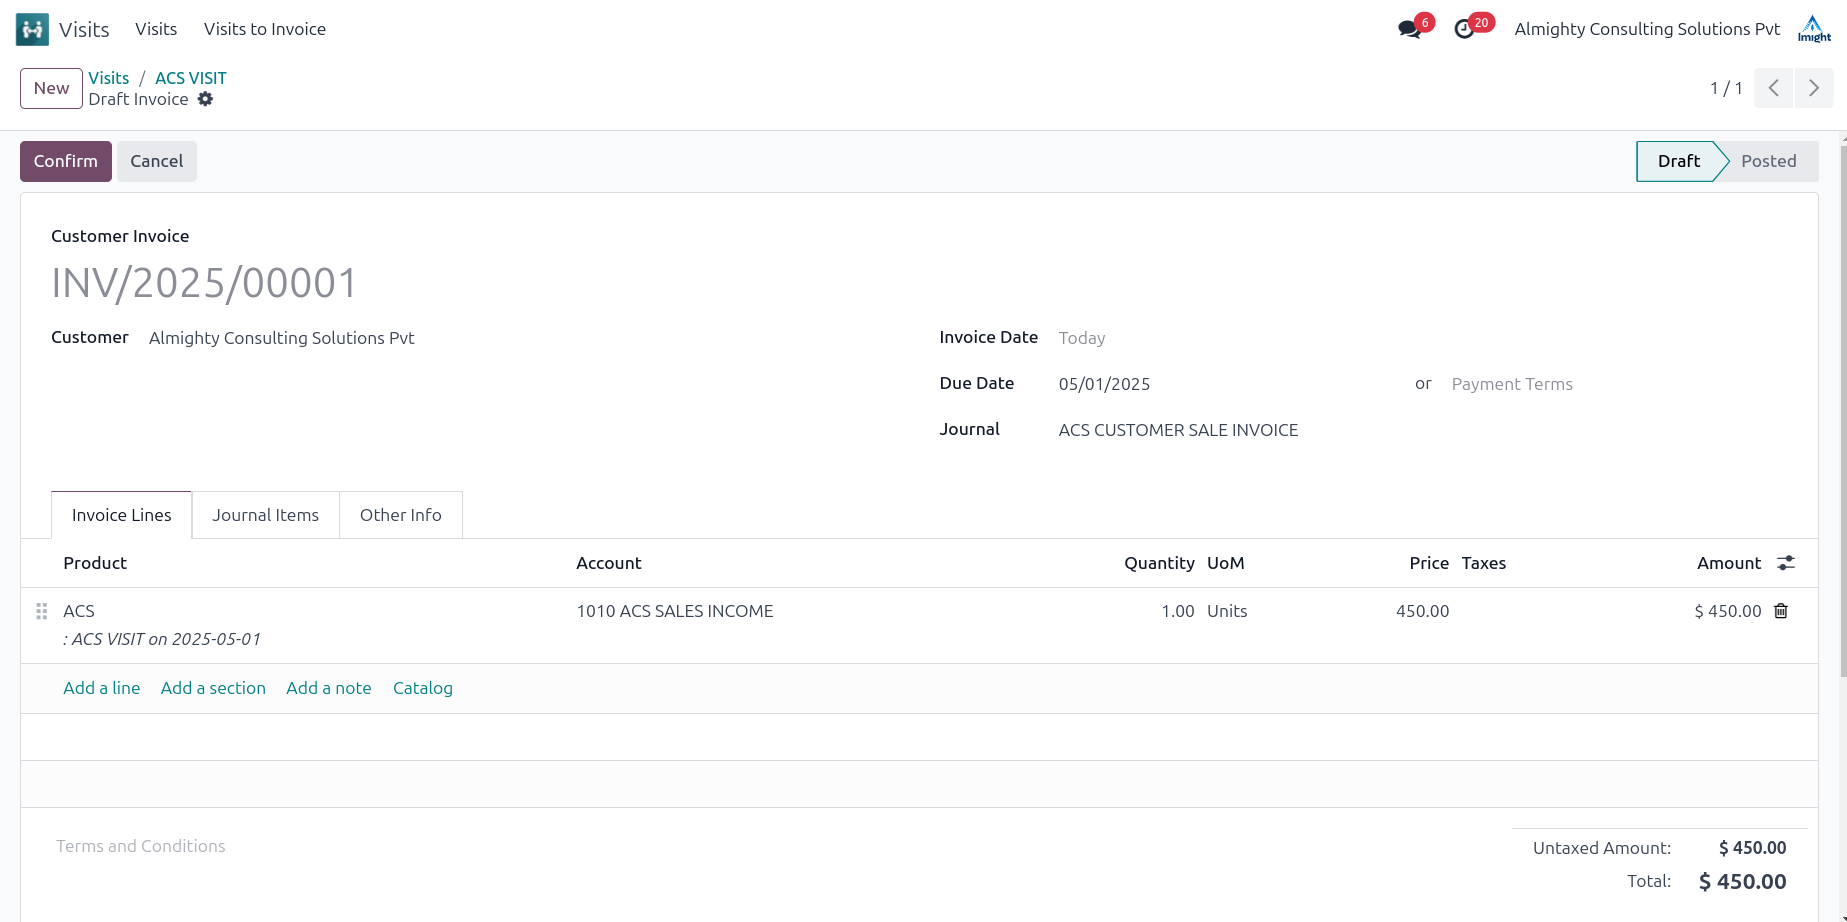Click the drag handle on ACS line
Screen dimensions: 1847x922
pos(42,611)
